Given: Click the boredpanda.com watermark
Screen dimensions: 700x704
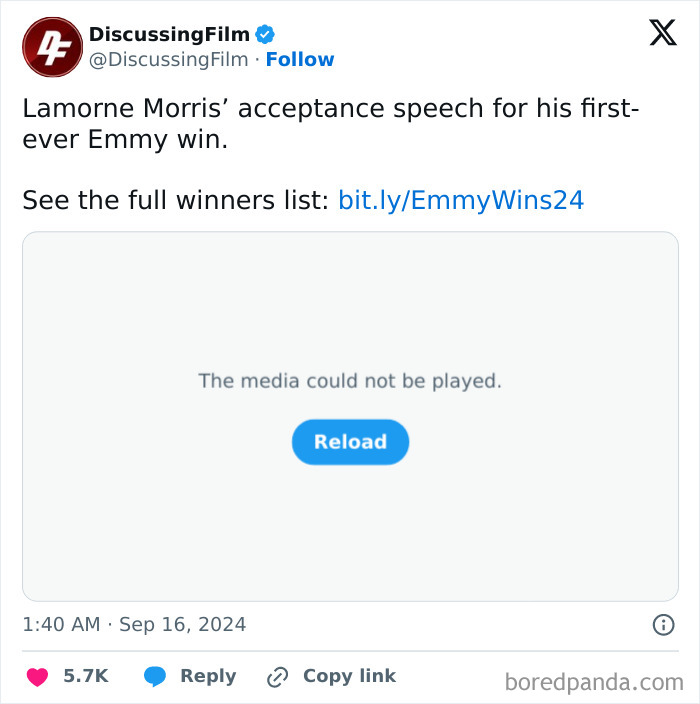Looking at the screenshot, I should pos(594,682).
